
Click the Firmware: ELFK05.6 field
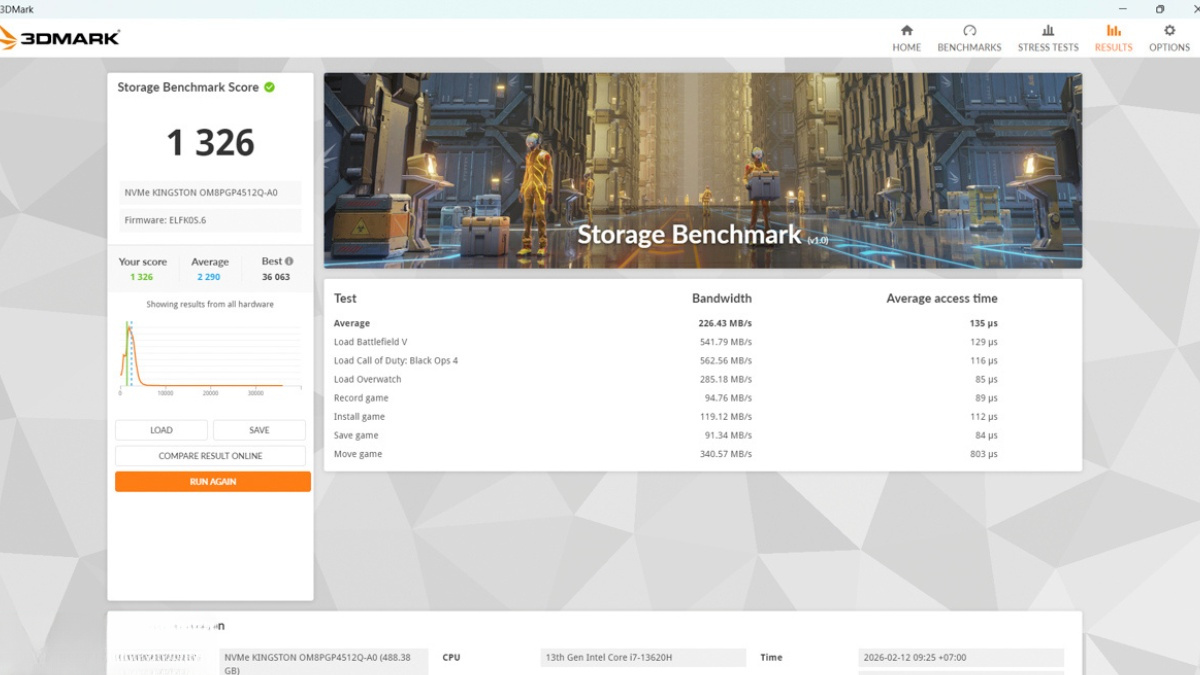point(209,220)
